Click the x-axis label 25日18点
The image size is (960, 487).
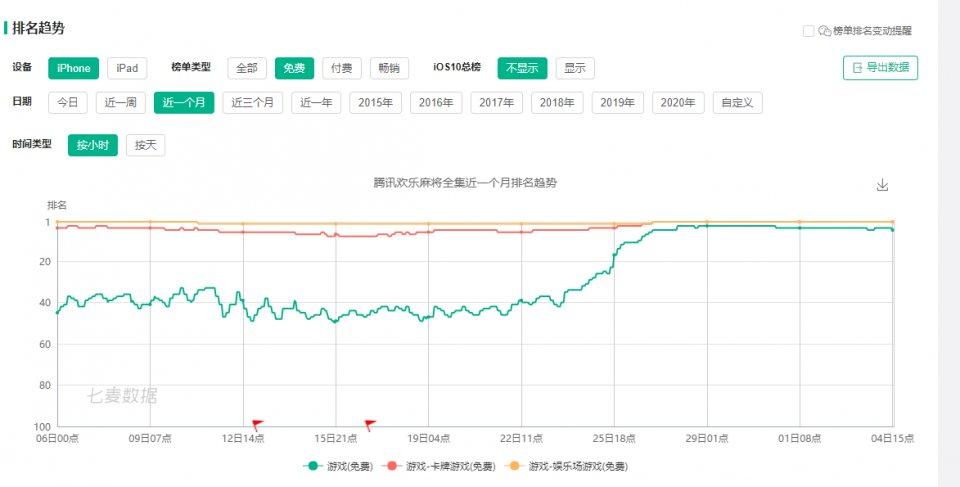point(614,438)
